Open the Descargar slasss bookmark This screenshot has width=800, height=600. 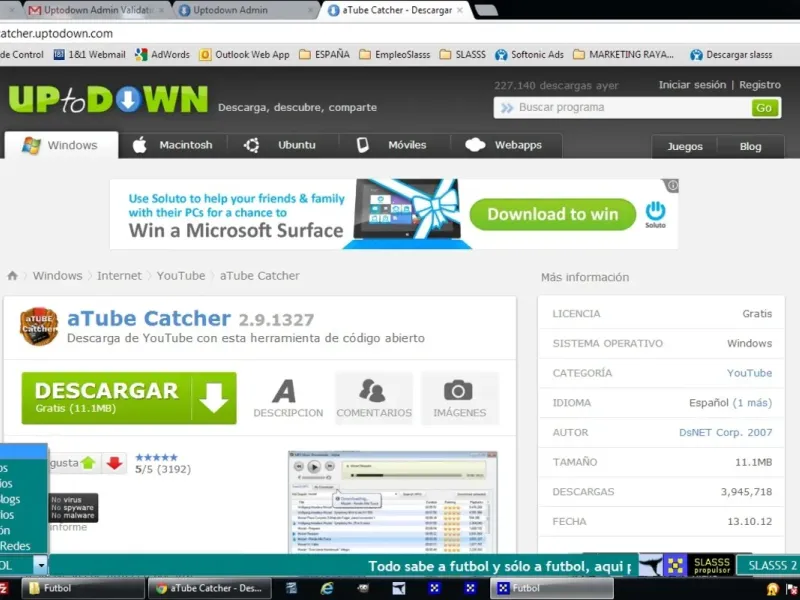pyautogui.click(x=731, y=55)
